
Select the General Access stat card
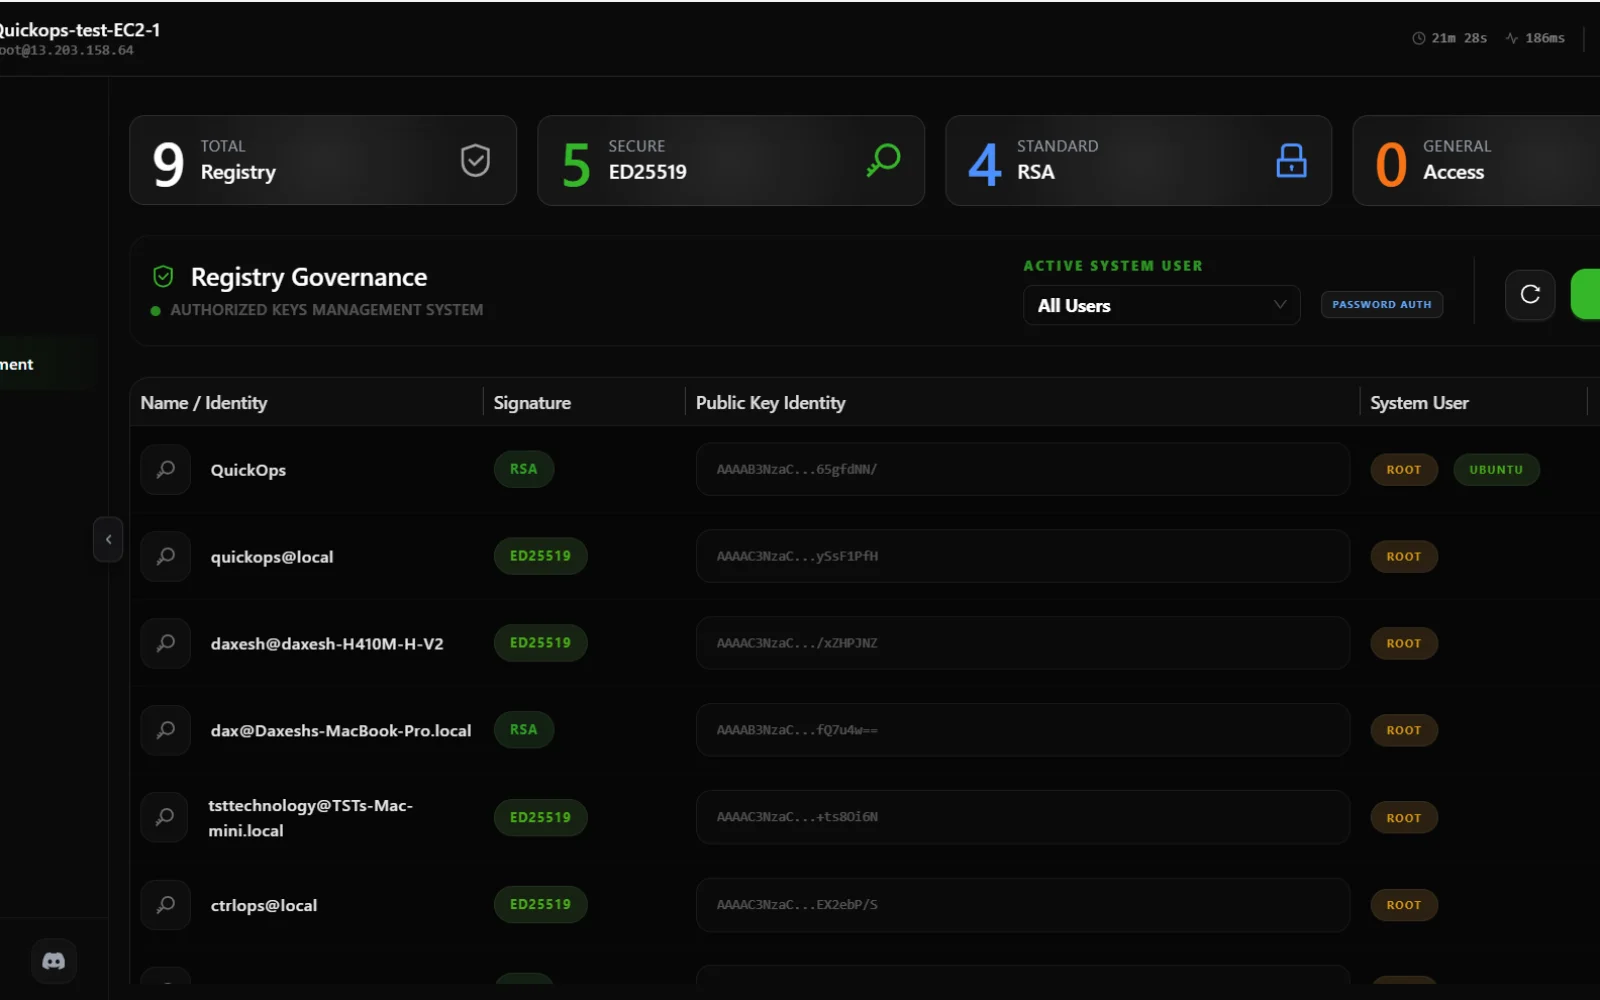point(1476,160)
